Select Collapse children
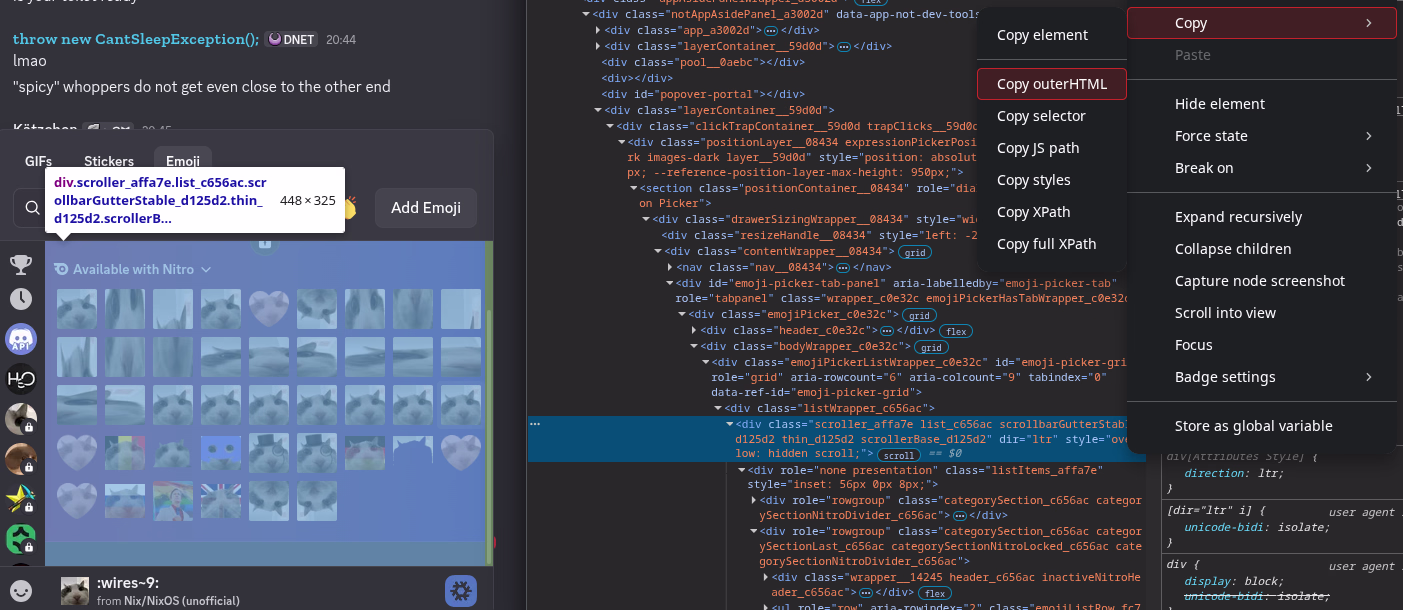Screen dimensions: 1403x610 [1262, 249]
